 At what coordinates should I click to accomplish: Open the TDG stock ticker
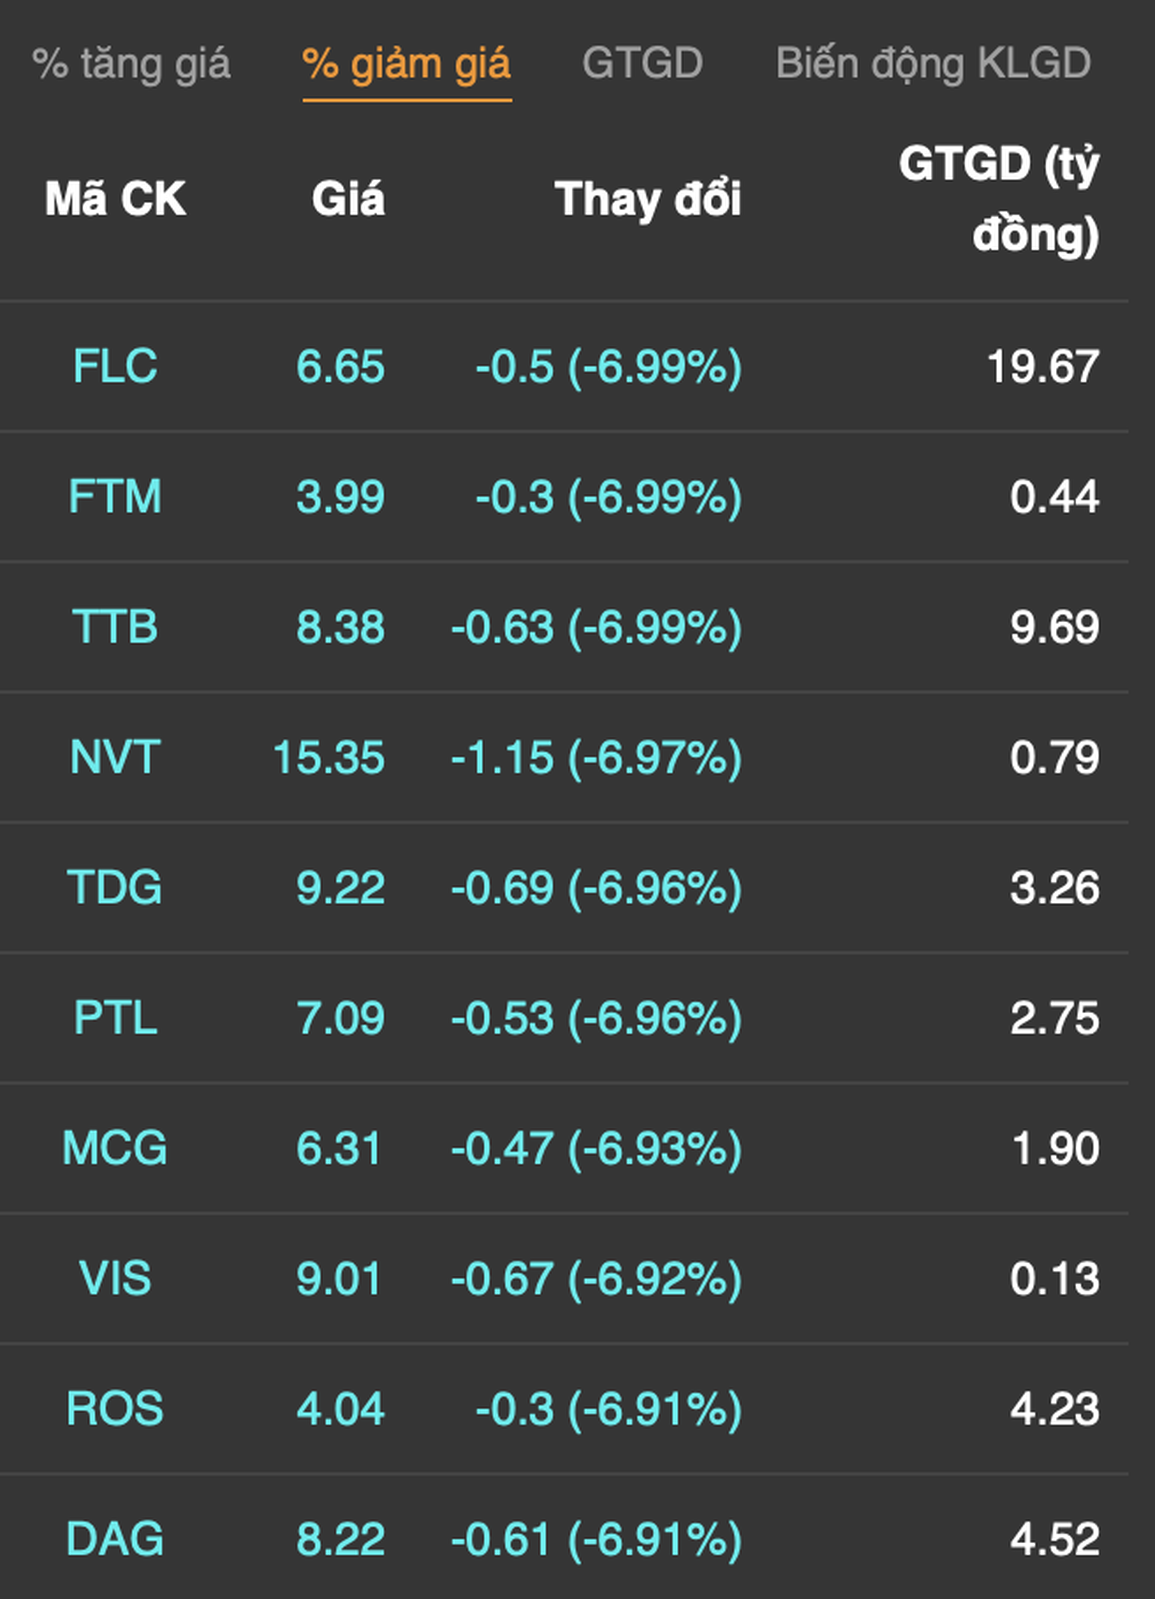pos(115,887)
